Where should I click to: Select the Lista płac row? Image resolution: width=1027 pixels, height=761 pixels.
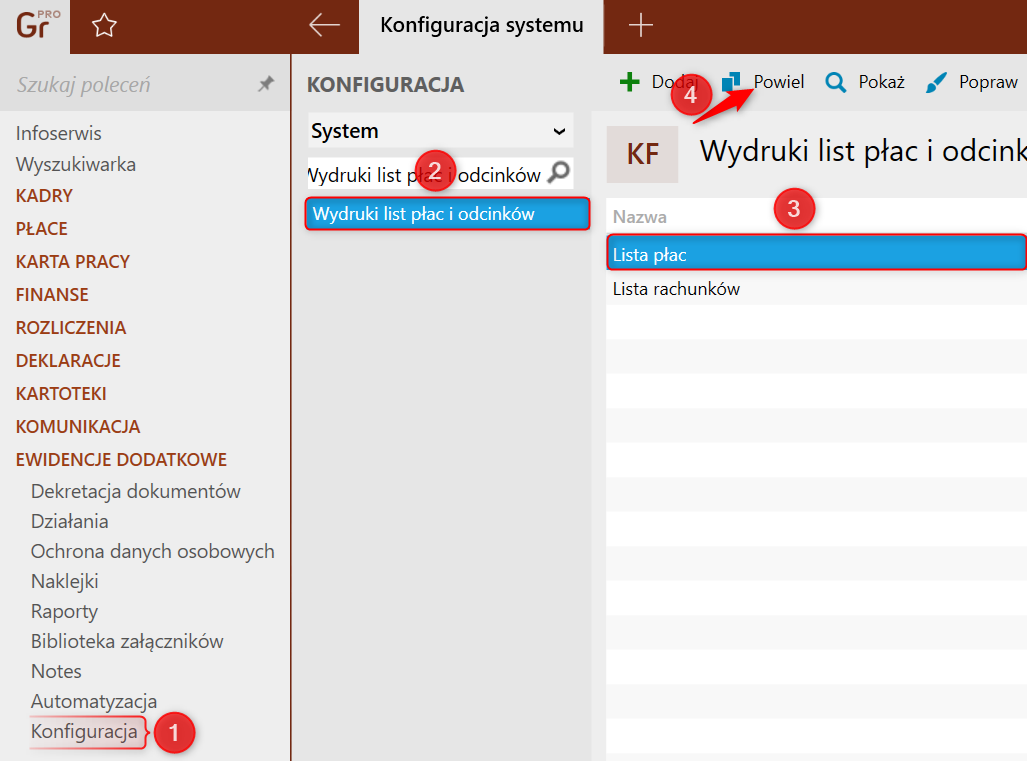click(816, 254)
